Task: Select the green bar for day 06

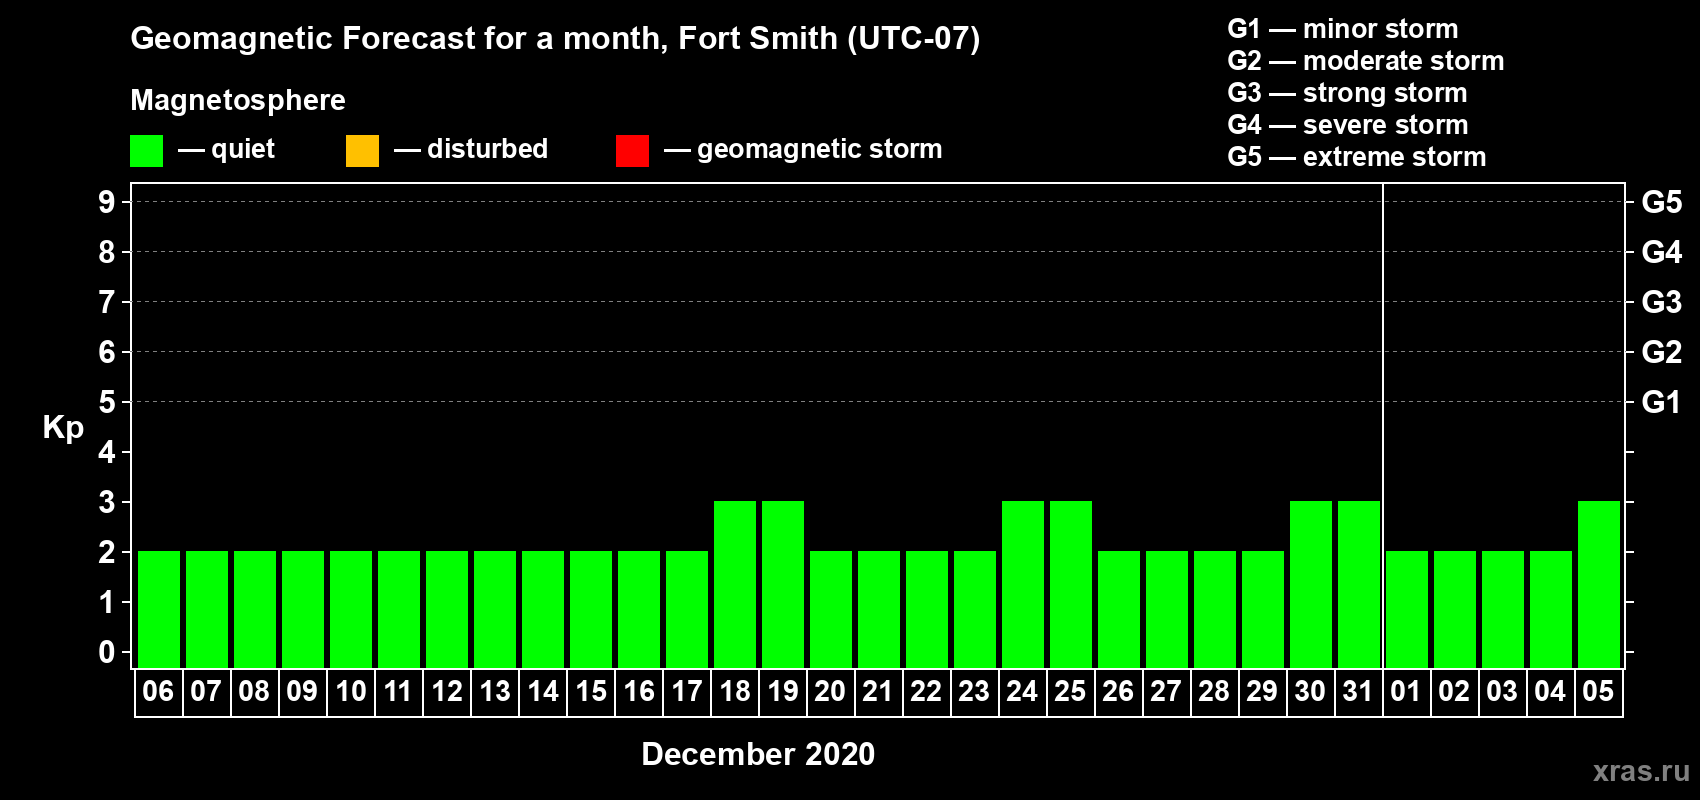Action: click(159, 609)
